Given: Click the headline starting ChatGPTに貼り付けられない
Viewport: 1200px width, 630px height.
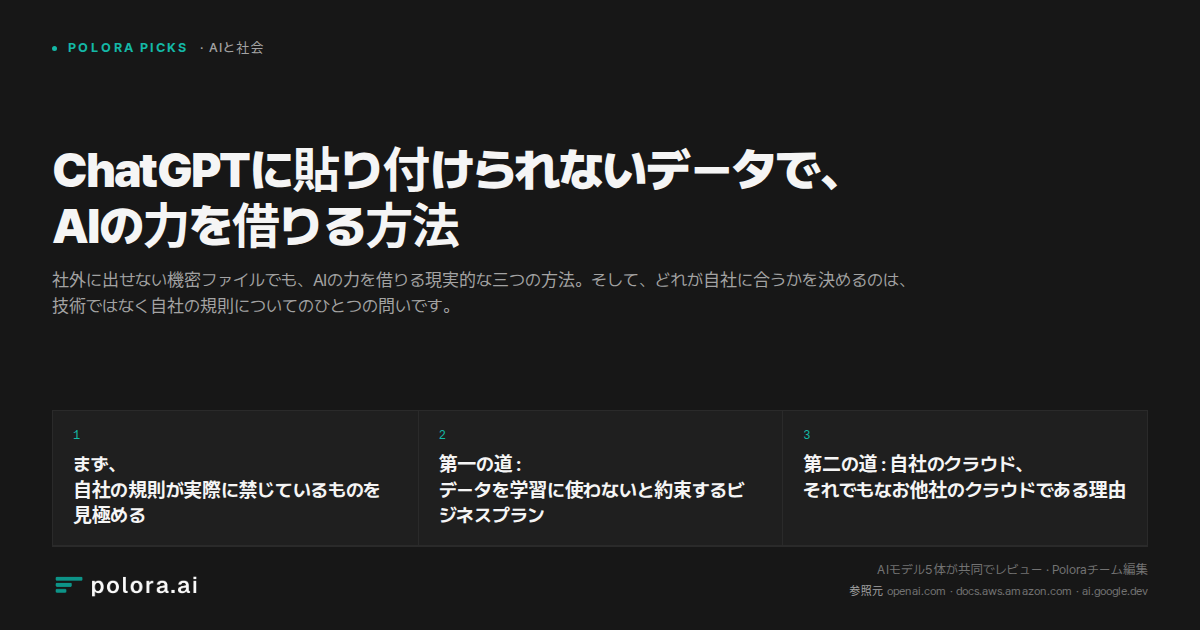Looking at the screenshot, I should [x=444, y=200].
